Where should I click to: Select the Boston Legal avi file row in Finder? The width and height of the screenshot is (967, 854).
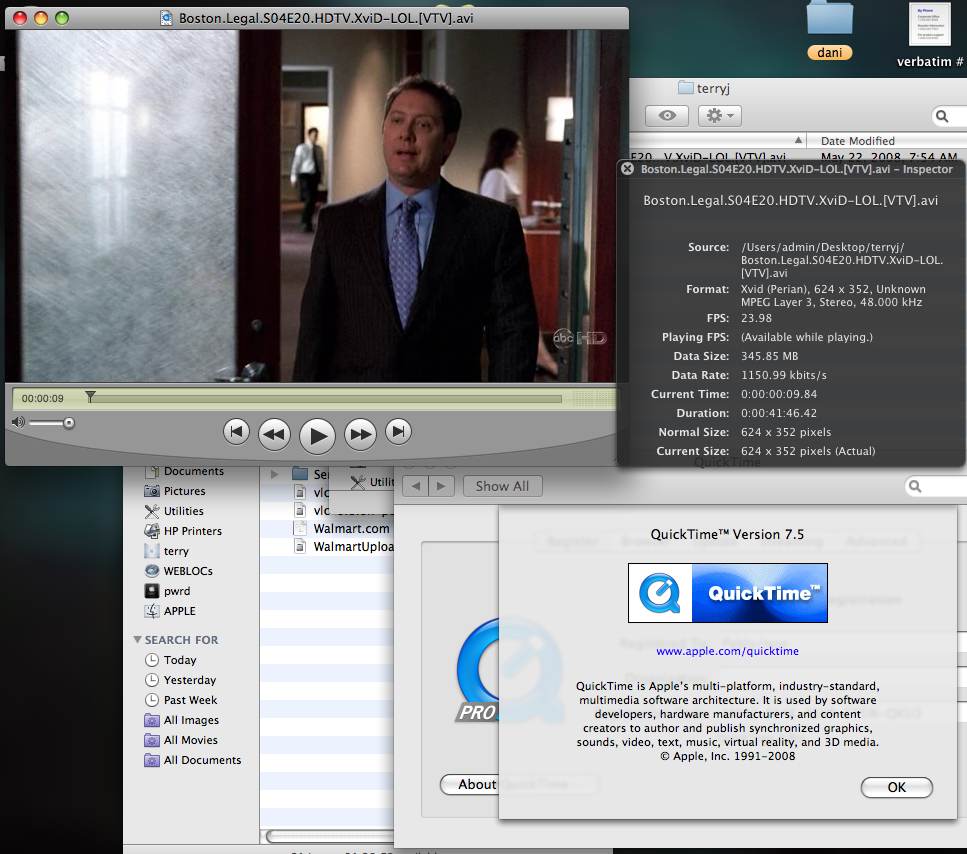[x=798, y=156]
